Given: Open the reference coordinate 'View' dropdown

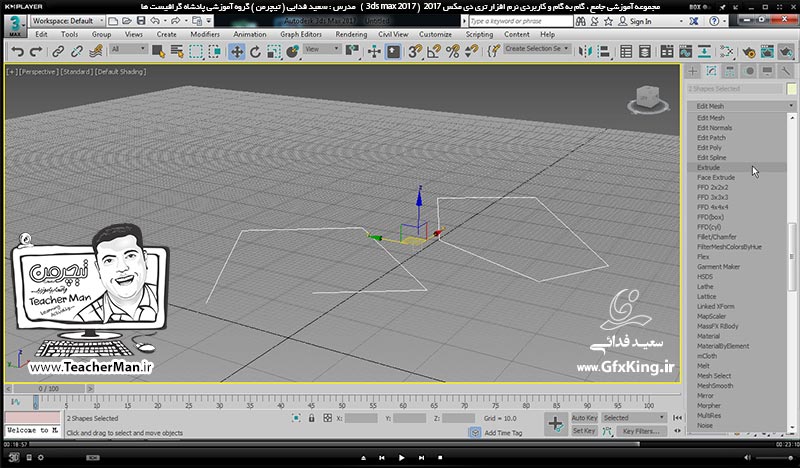Looking at the screenshot, I should tap(322, 49).
